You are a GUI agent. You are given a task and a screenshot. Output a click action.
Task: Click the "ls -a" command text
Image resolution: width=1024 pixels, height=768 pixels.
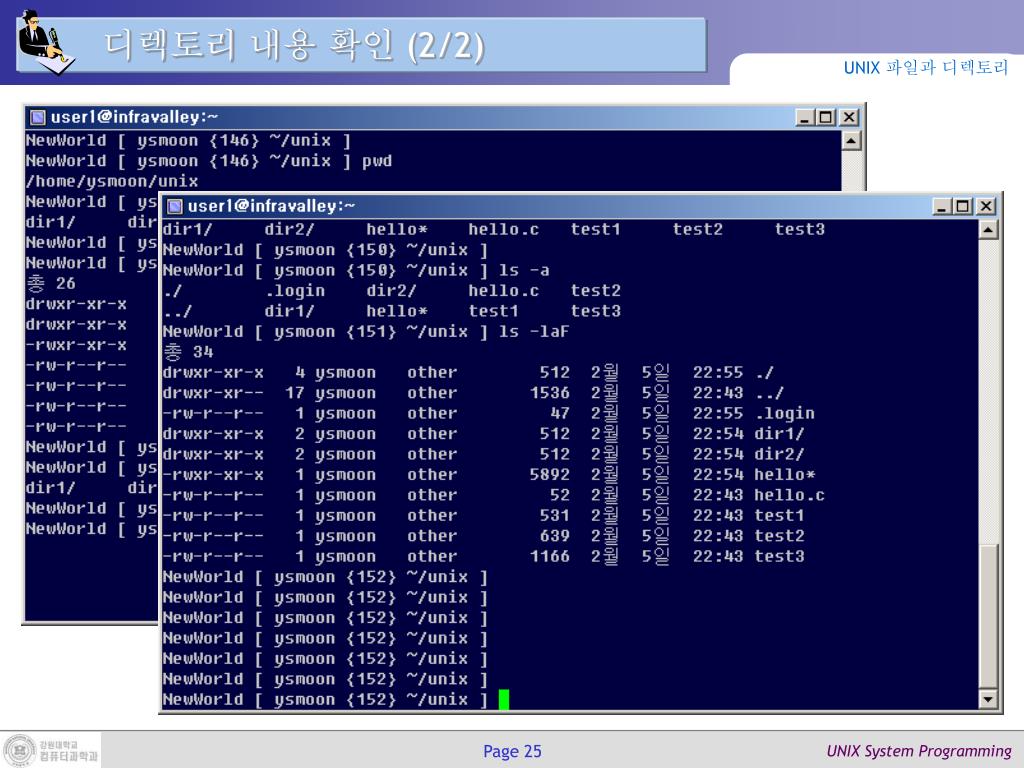point(524,270)
